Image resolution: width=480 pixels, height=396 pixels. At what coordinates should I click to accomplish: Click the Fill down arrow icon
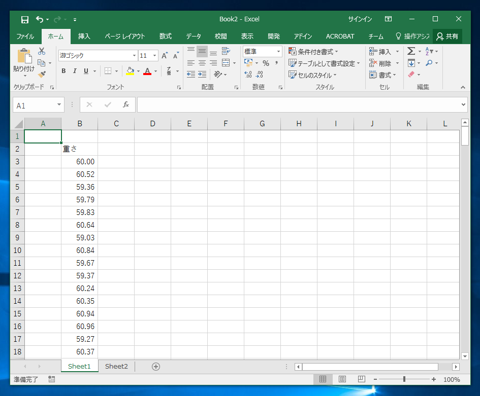click(x=411, y=63)
